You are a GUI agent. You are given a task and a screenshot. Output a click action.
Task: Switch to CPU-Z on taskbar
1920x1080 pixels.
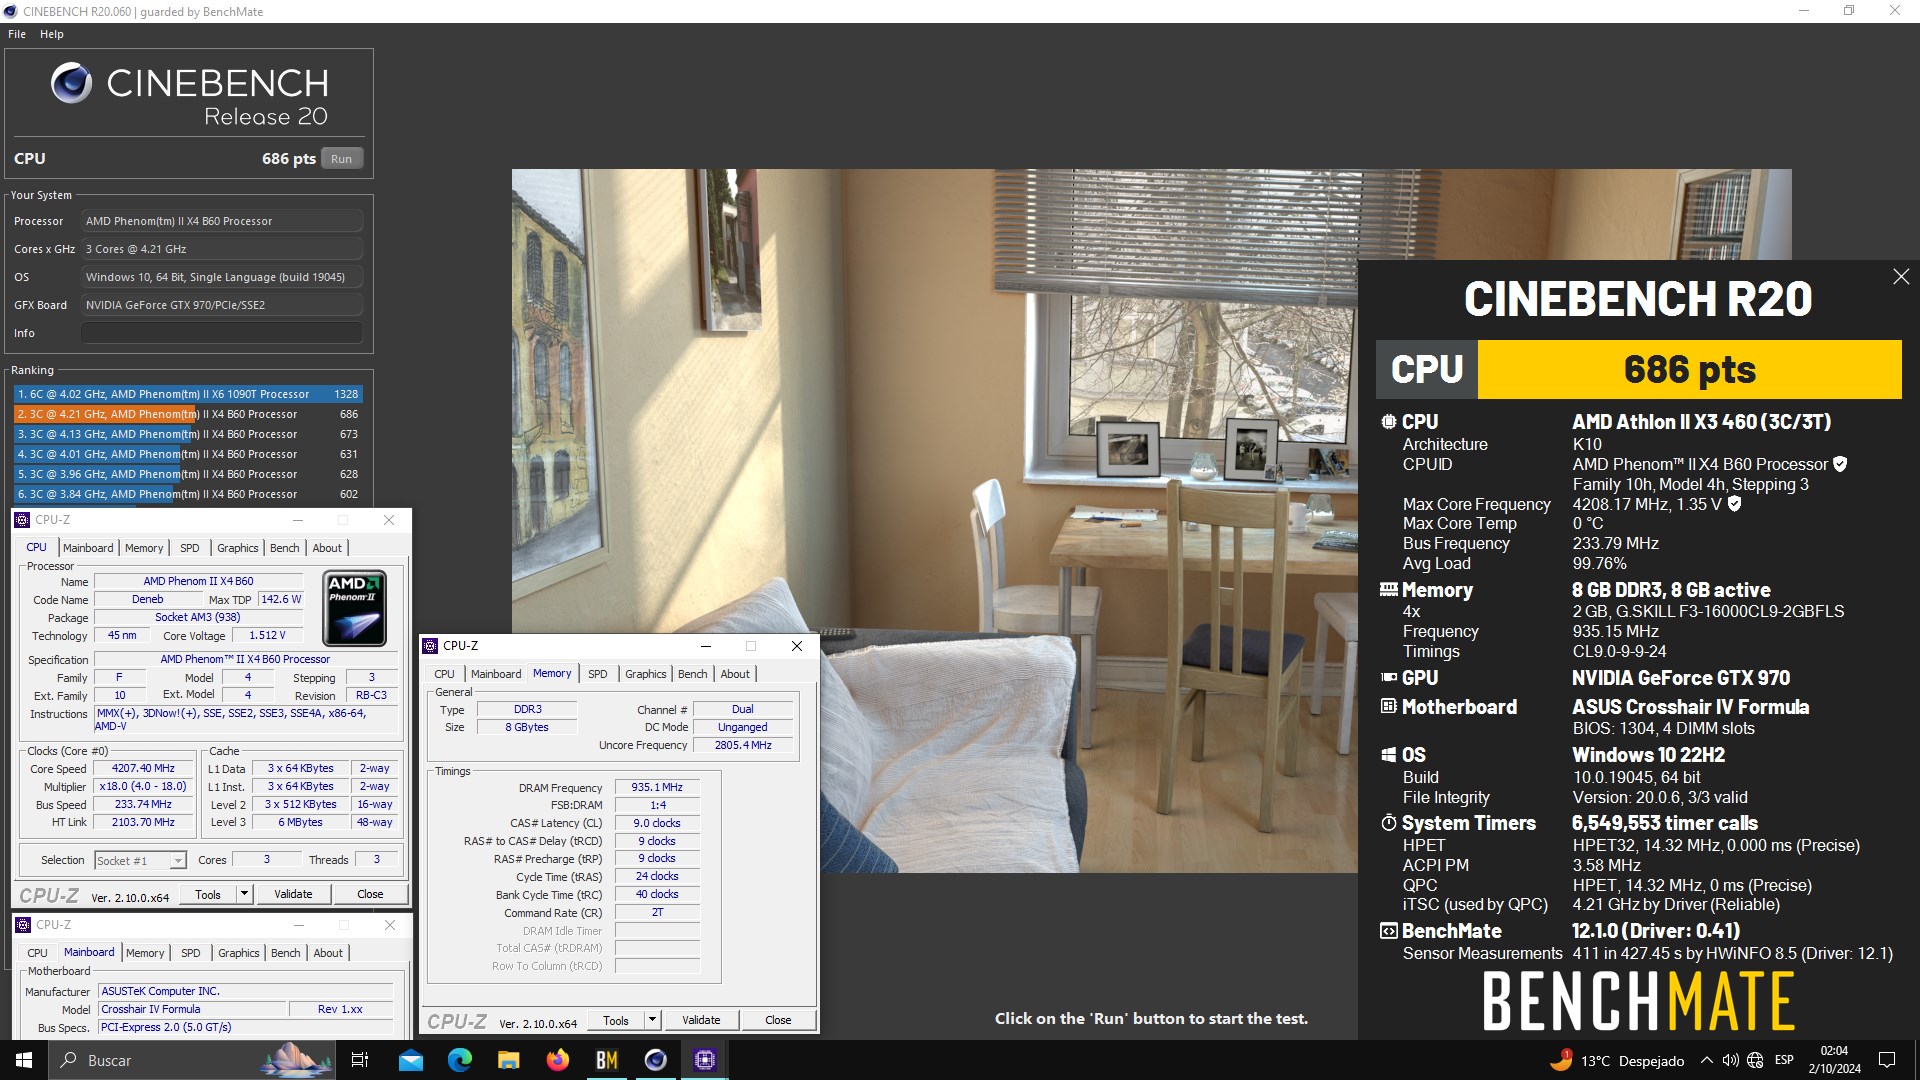pyautogui.click(x=704, y=1060)
